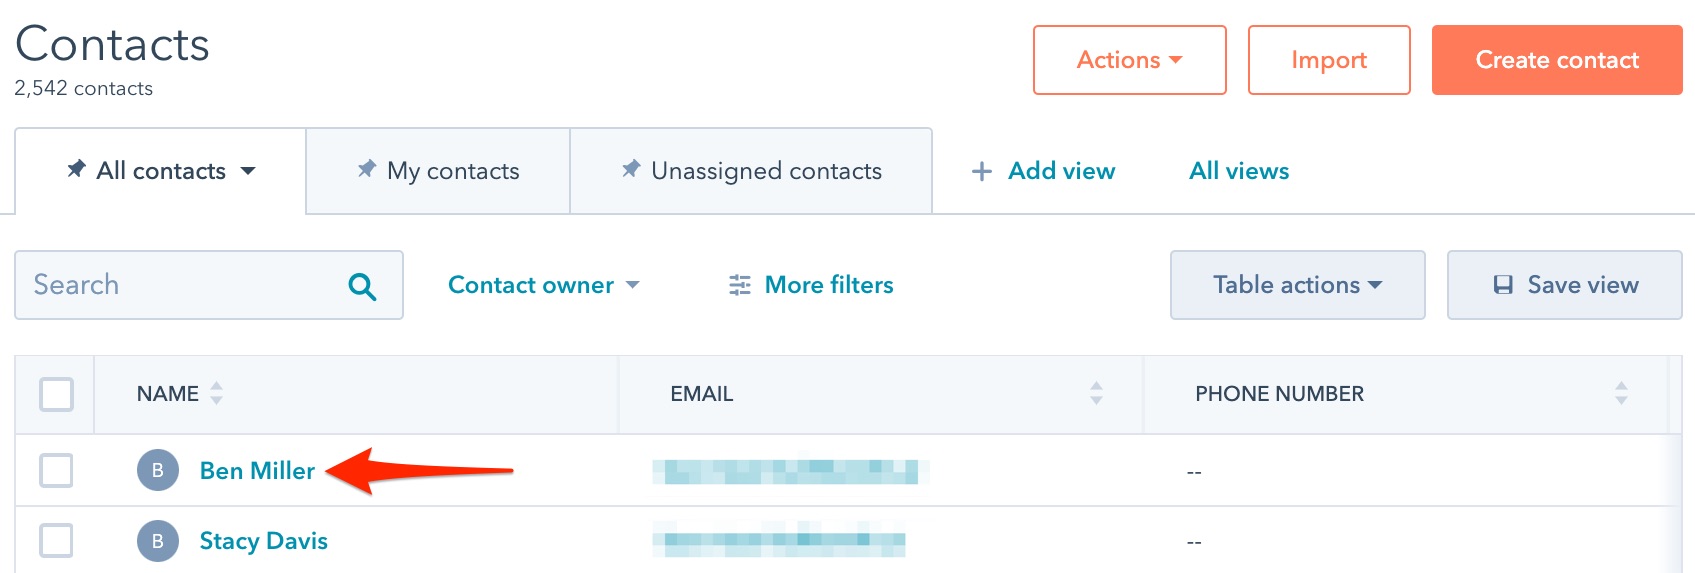1695x573 pixels.
Task: Open the Ben Miller contact link
Action: tap(257, 470)
